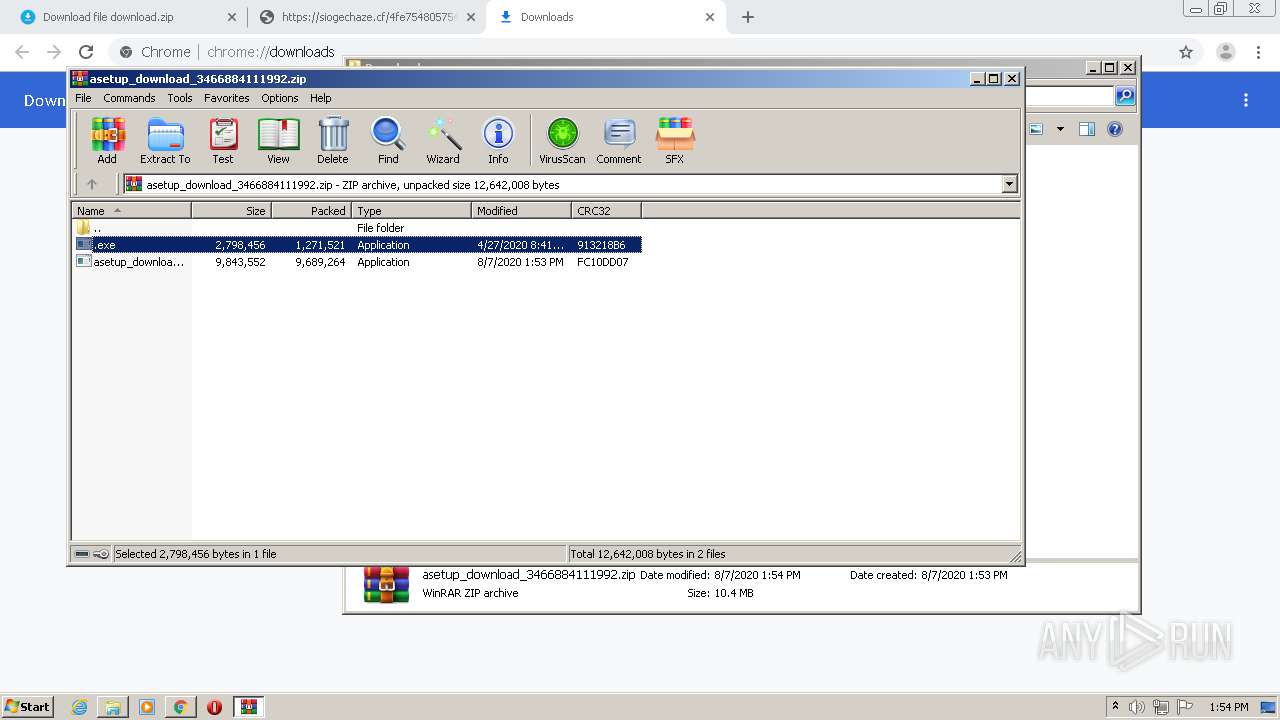Screen dimensions: 1280x720
Task: Open Windows Explorer from the taskbar
Action: click(113, 707)
